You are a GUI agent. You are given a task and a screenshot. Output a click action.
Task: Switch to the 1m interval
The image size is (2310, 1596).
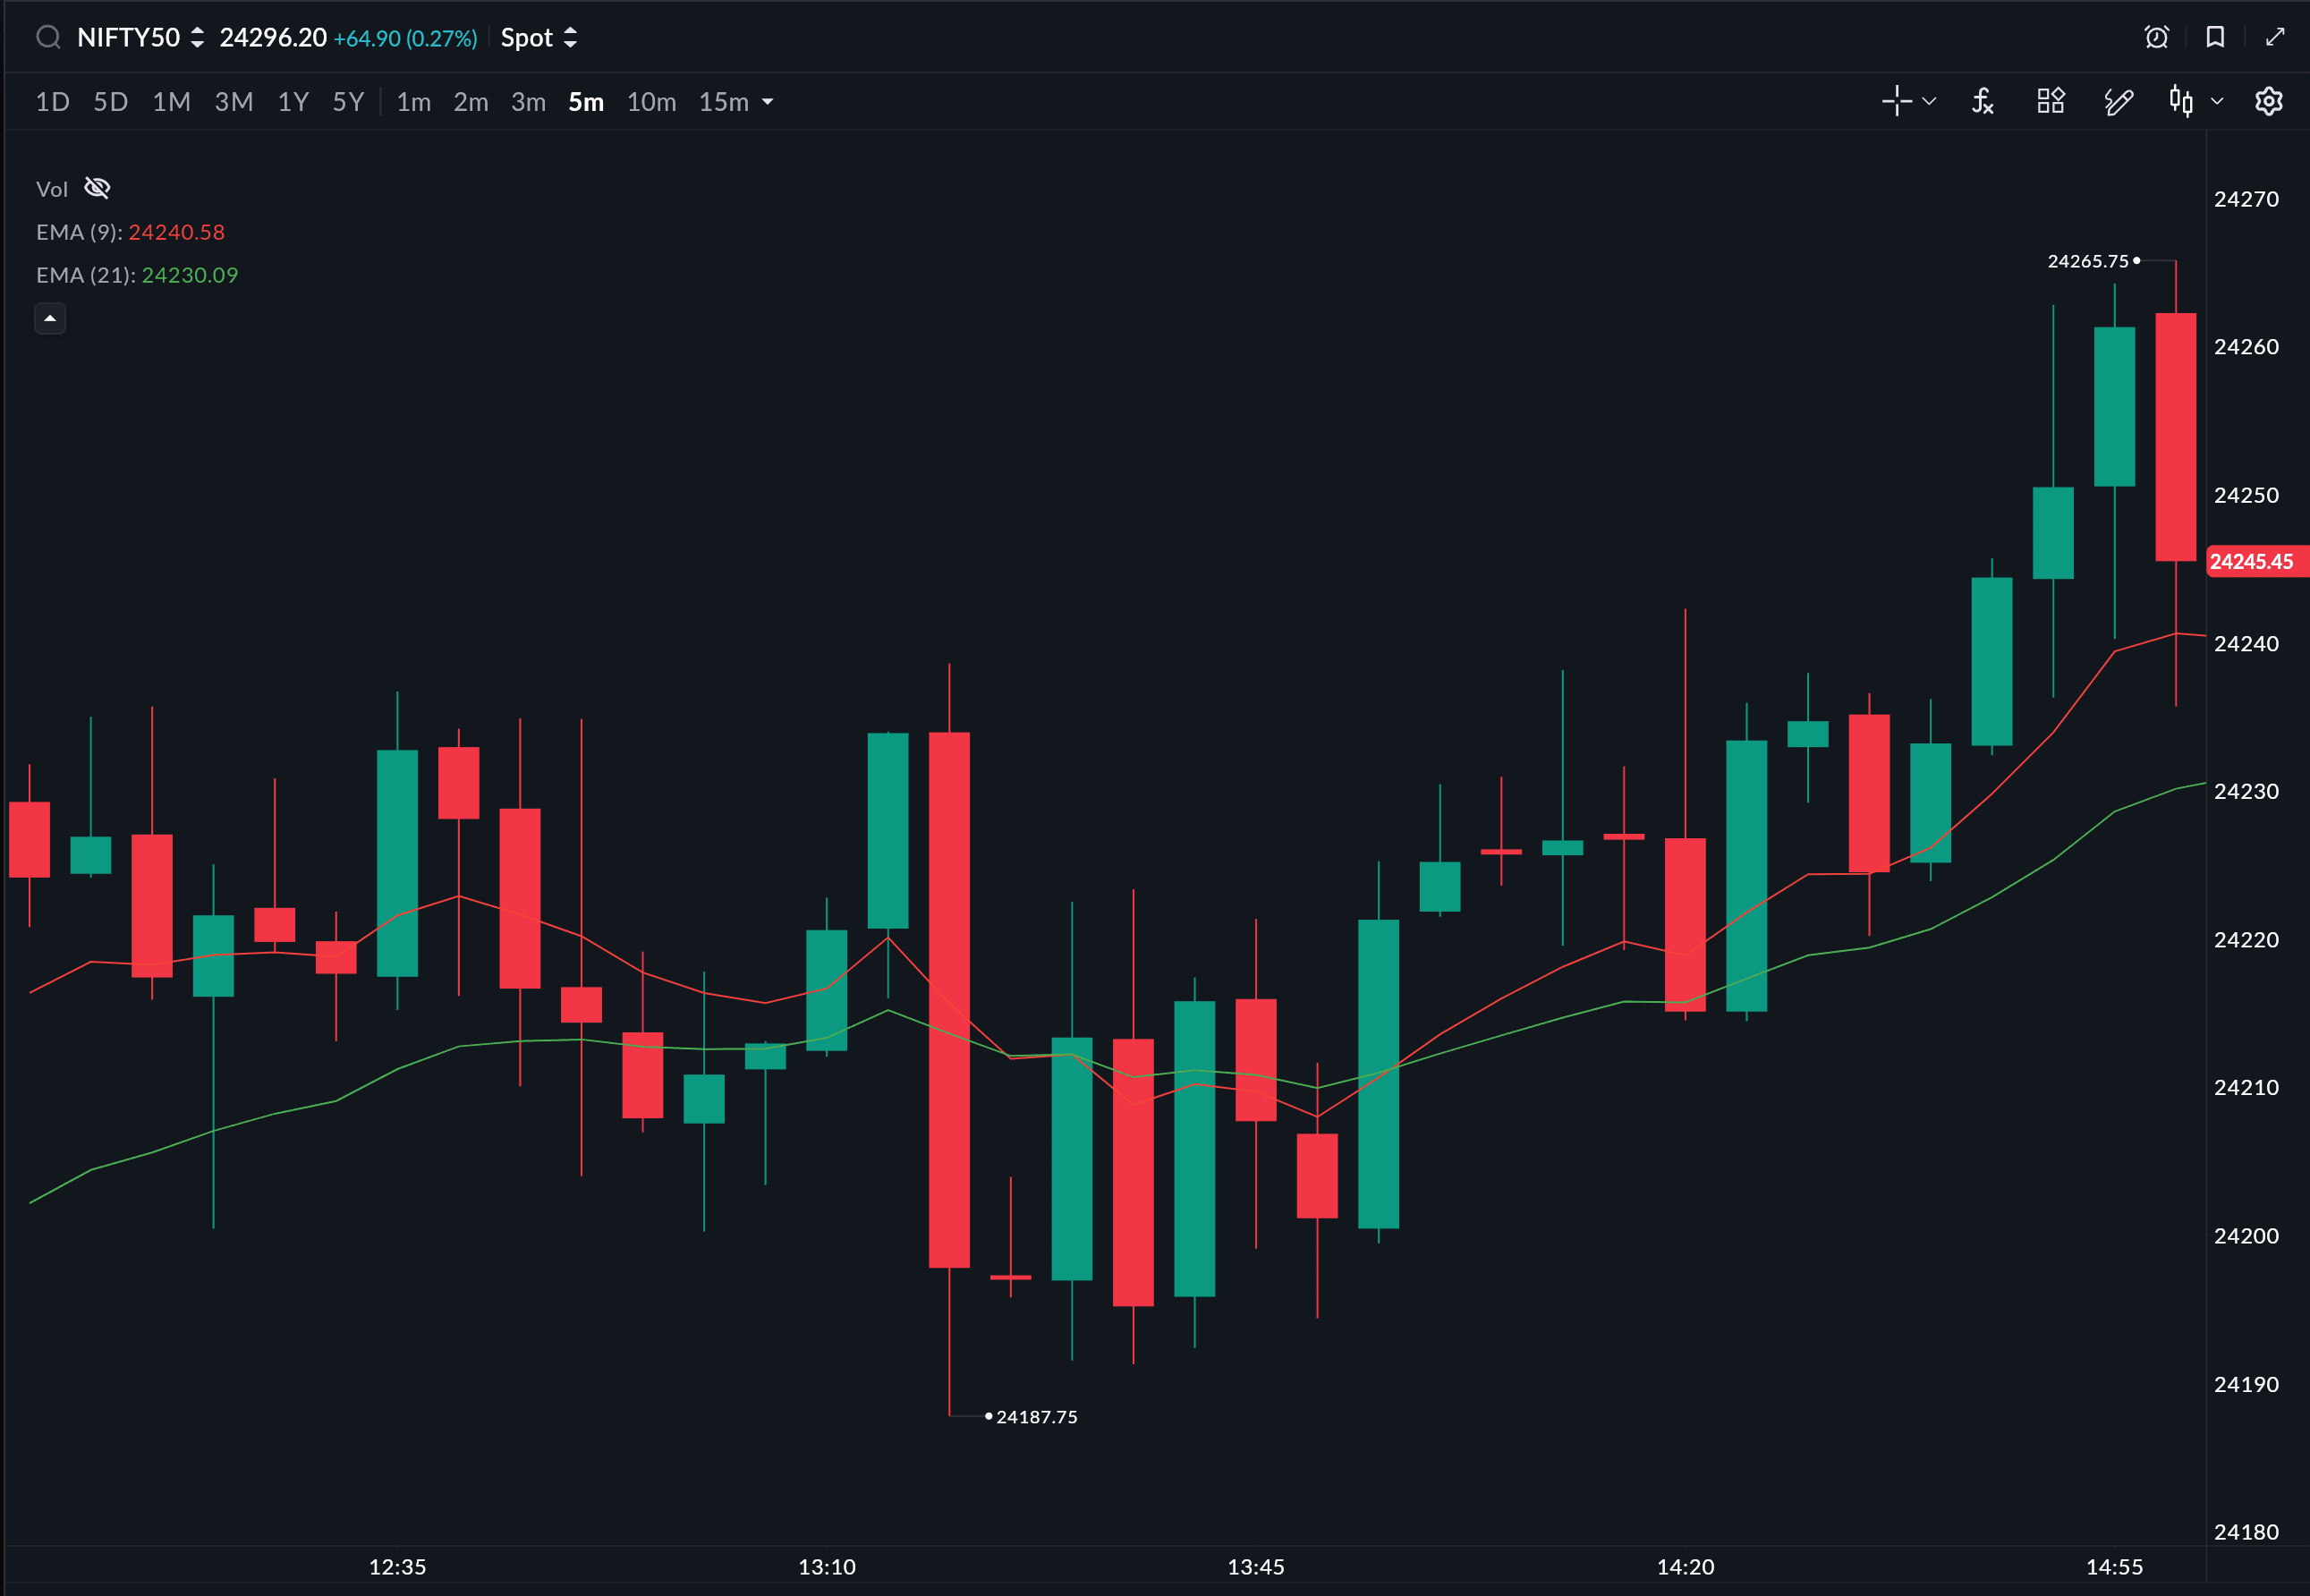click(x=413, y=102)
